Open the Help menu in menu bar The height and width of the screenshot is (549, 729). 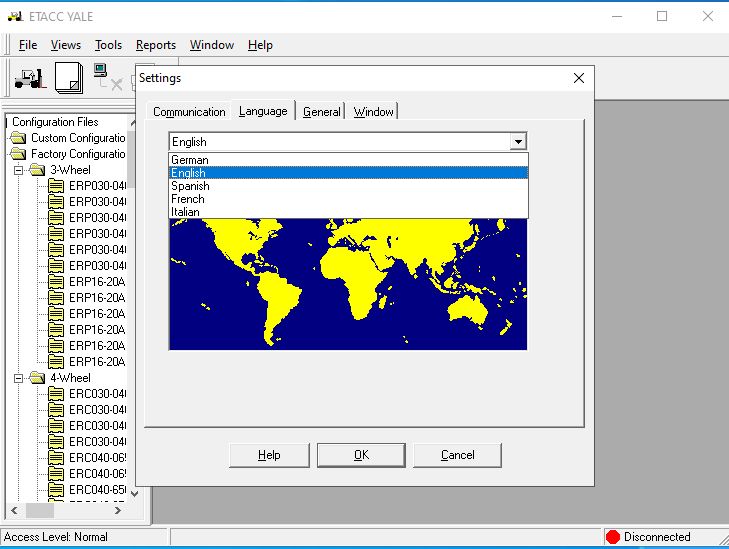[260, 45]
